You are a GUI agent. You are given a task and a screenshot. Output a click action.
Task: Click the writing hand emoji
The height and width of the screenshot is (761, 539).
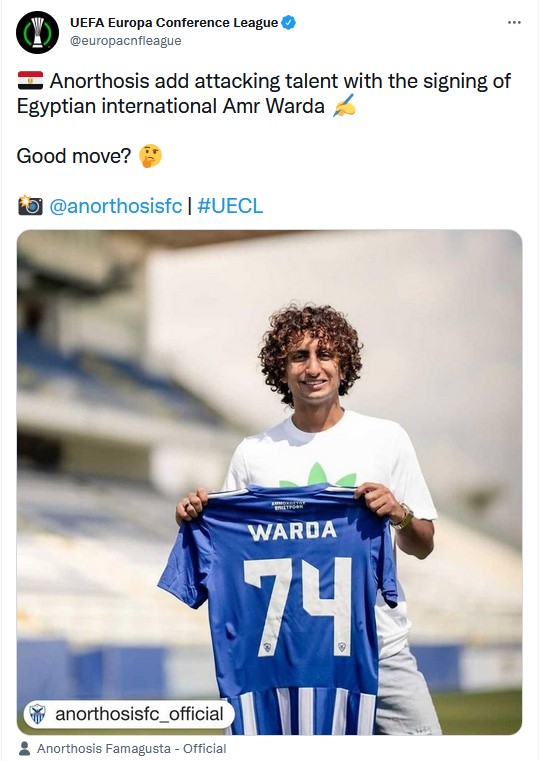[344, 105]
